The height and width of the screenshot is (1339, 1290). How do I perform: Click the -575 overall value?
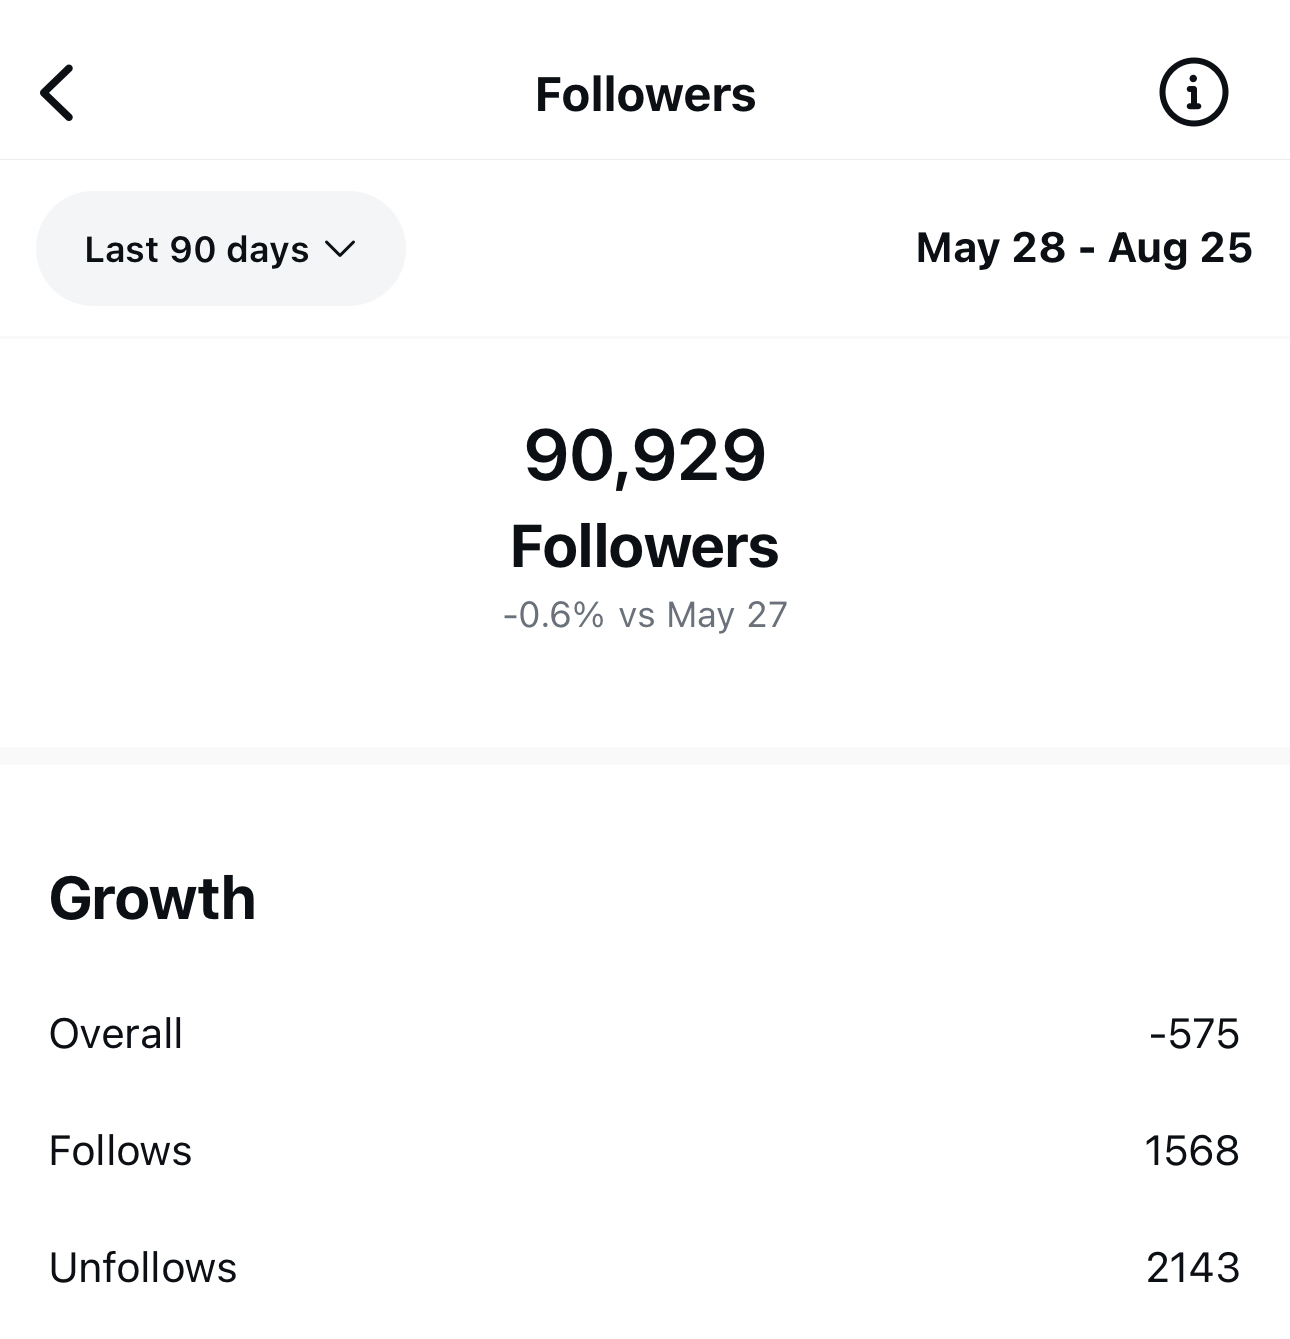point(1195,1034)
